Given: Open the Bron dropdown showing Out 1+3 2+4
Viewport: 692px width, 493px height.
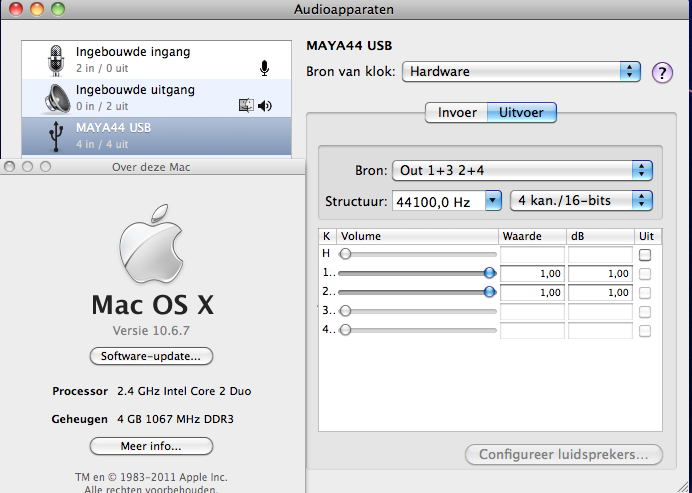Looking at the screenshot, I should 523,170.
